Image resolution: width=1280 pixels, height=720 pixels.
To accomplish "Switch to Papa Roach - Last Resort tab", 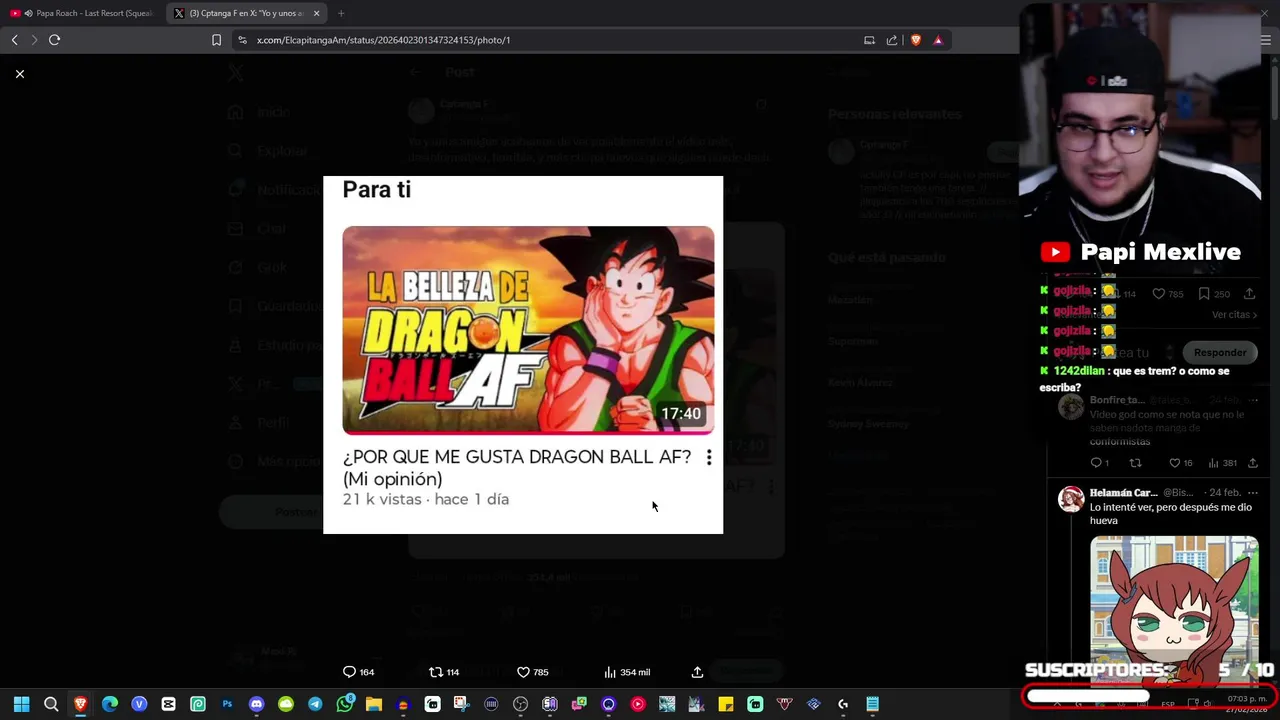I will point(84,13).
